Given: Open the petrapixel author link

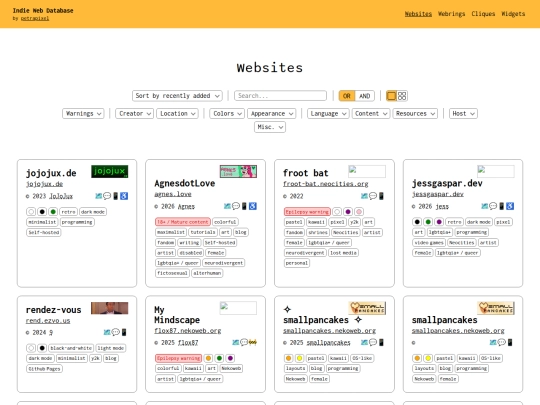Looking at the screenshot, I should (35, 19).
